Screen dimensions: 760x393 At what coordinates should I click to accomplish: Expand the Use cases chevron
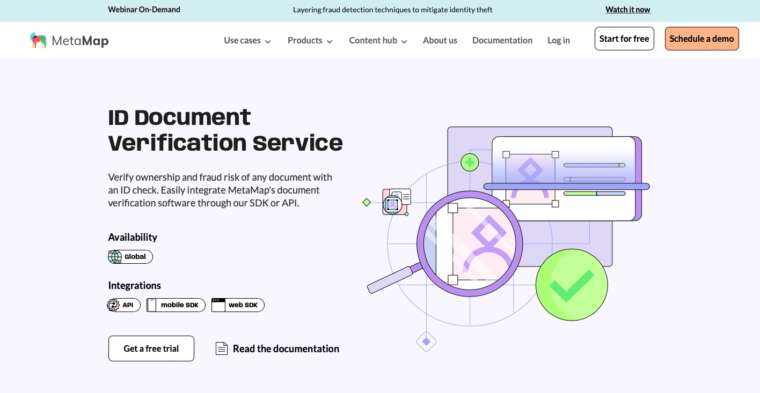(268, 41)
